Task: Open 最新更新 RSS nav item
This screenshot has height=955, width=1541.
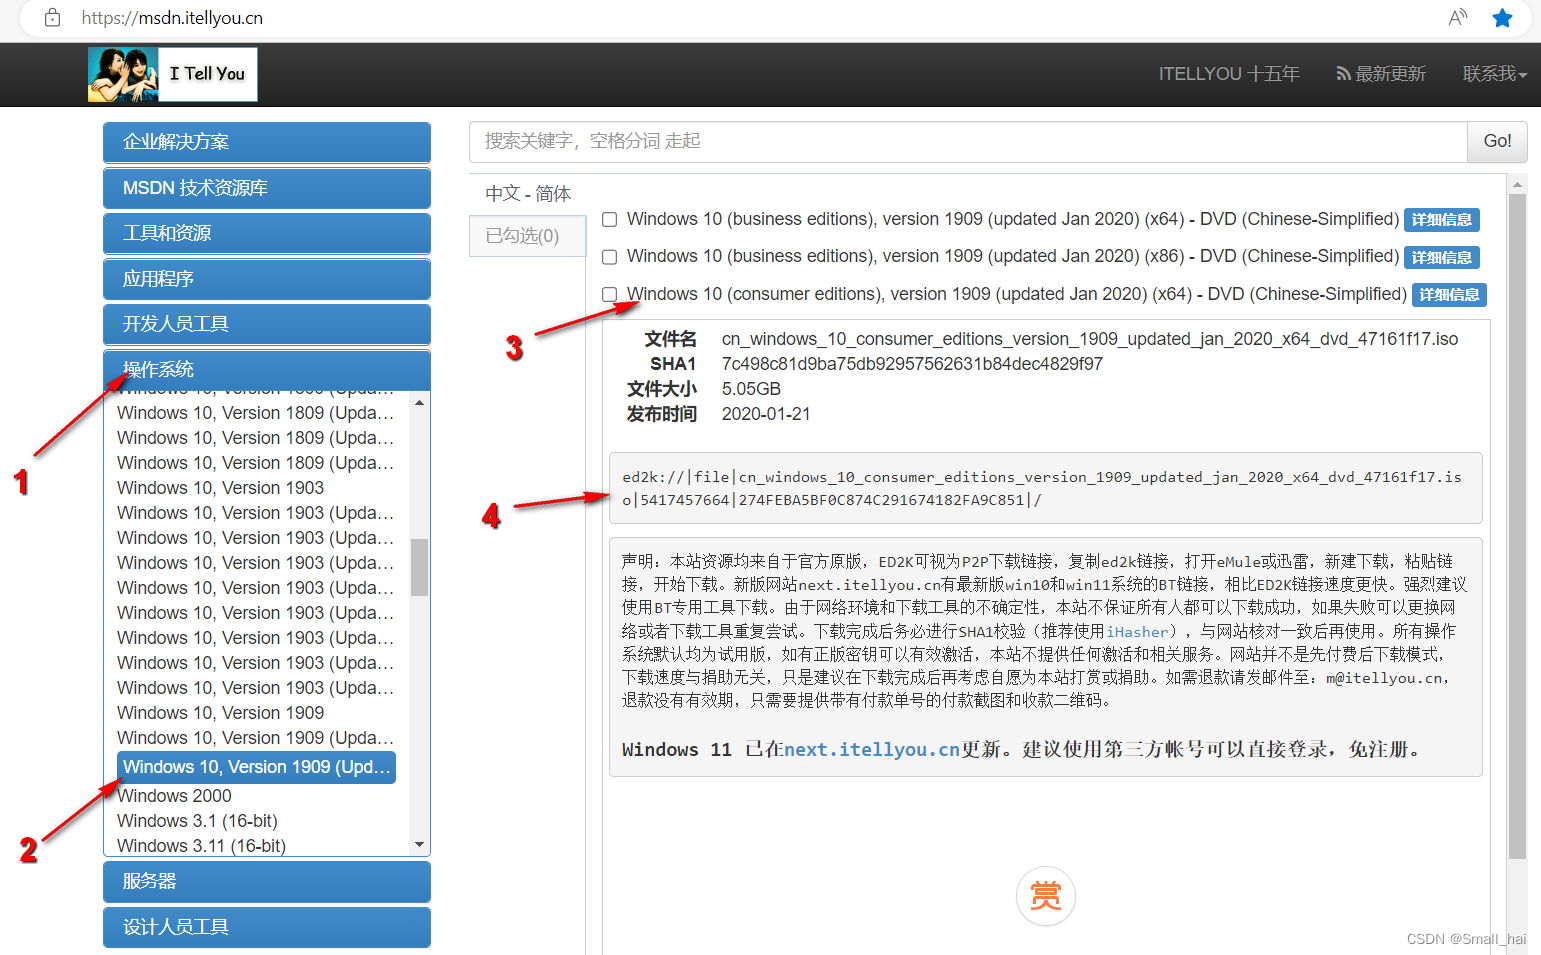Action: [1381, 74]
